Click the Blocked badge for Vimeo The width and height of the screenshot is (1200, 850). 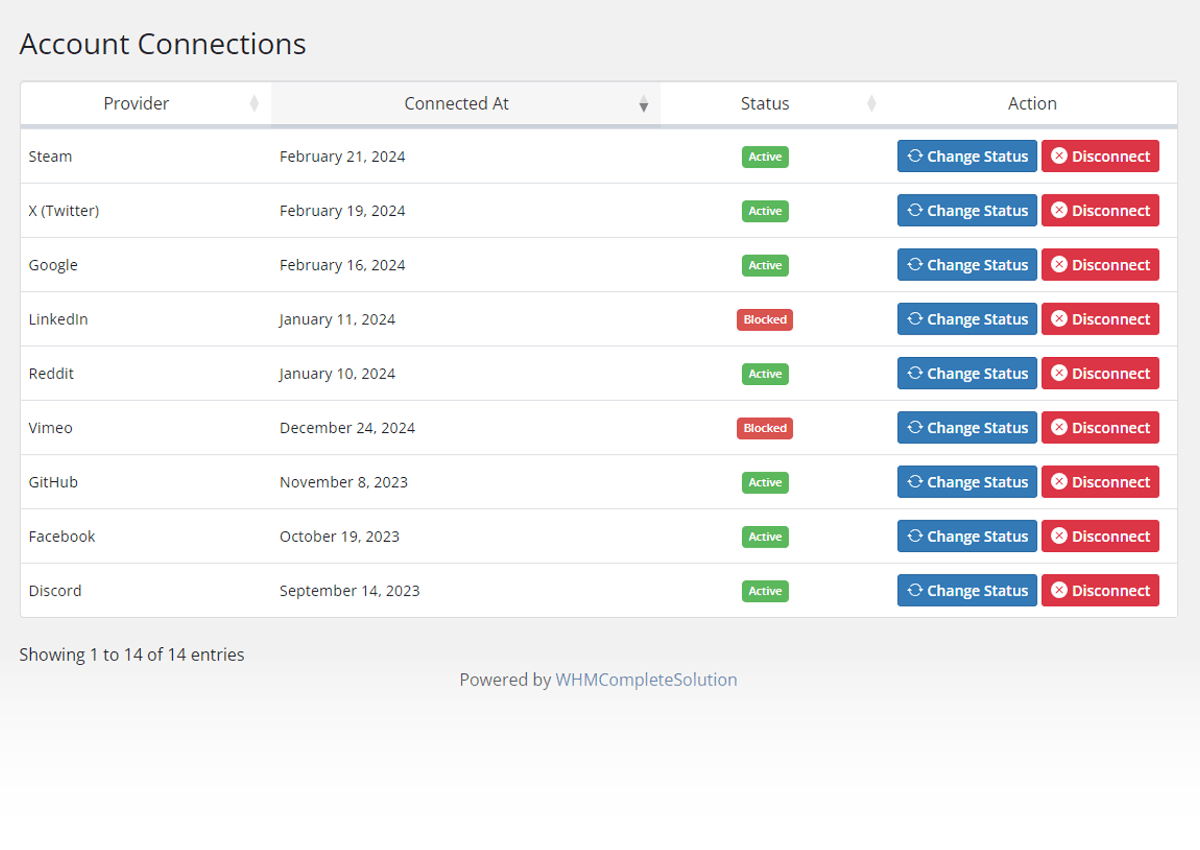click(765, 427)
